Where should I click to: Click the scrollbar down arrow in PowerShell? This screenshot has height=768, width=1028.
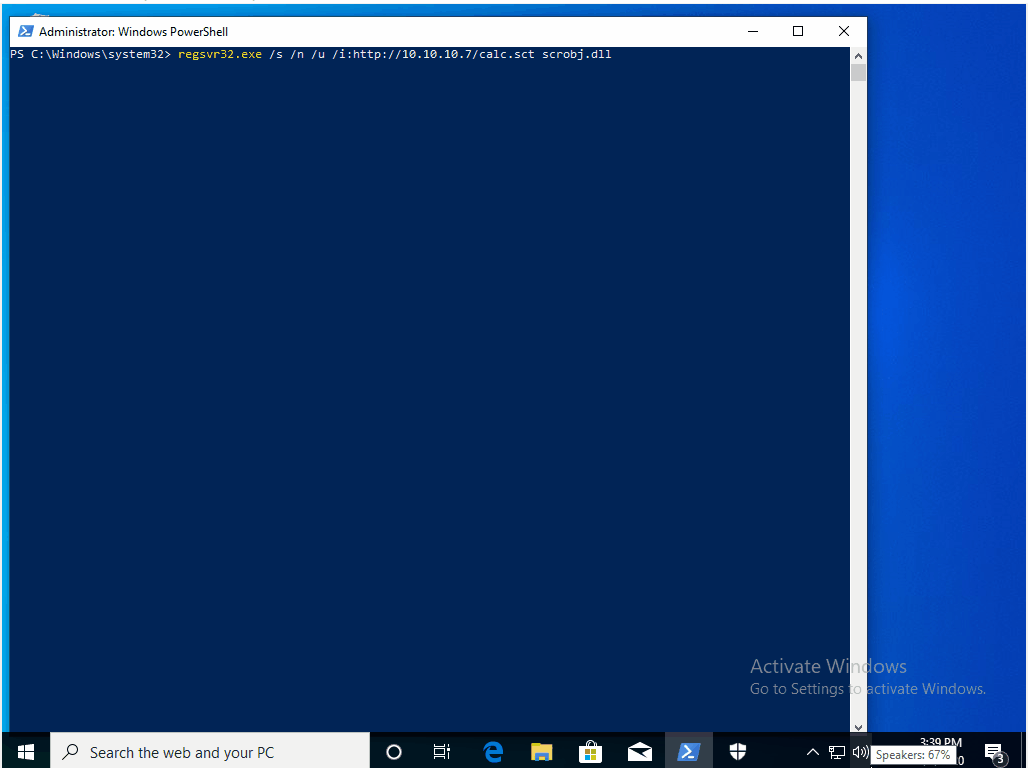click(858, 727)
